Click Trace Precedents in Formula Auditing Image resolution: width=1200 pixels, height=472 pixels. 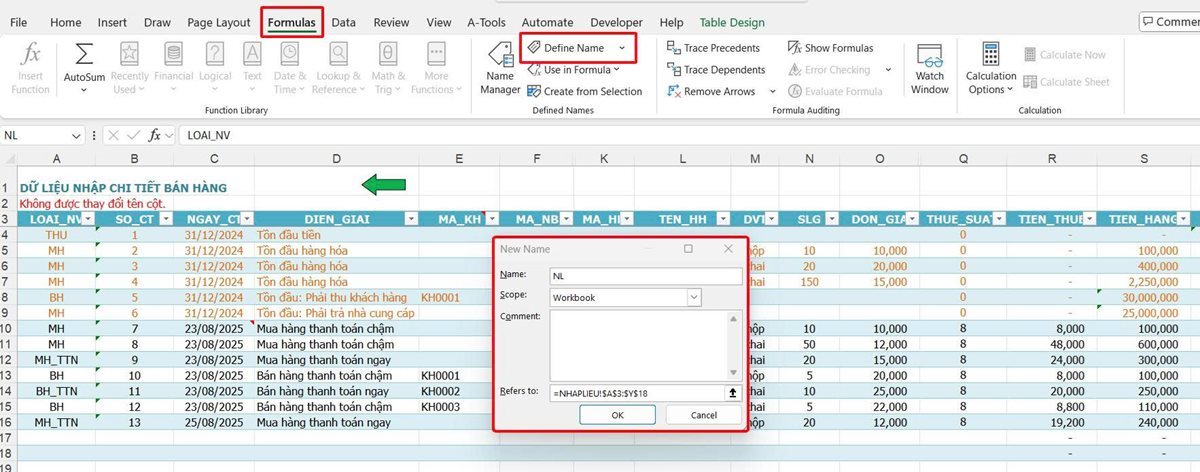pyautogui.click(x=713, y=48)
